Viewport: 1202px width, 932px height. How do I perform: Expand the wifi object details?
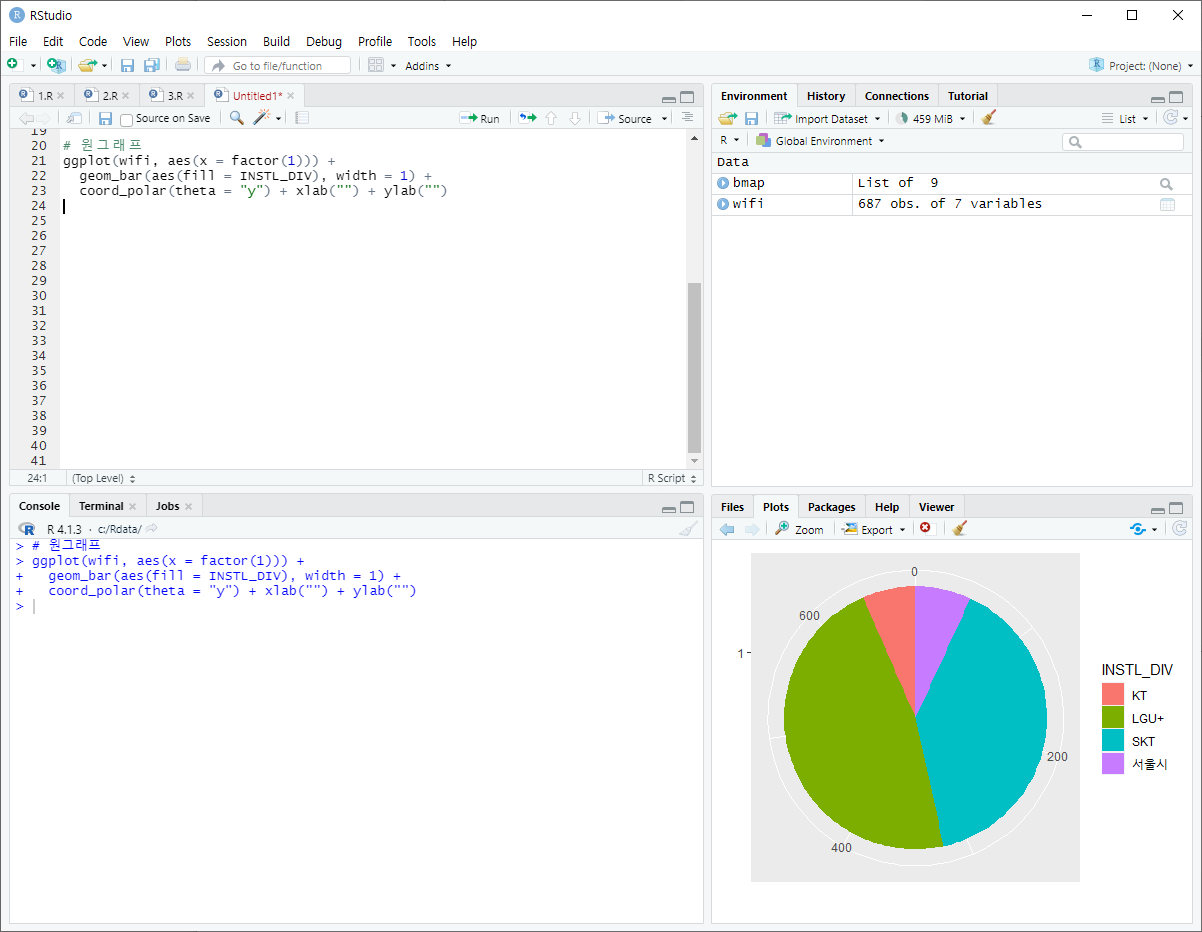pos(723,204)
